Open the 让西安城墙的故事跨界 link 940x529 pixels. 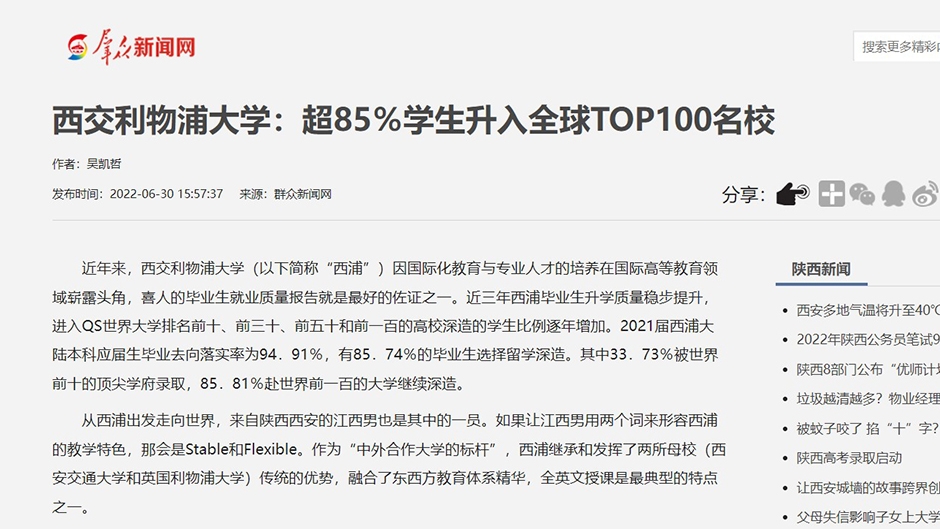(x=867, y=488)
